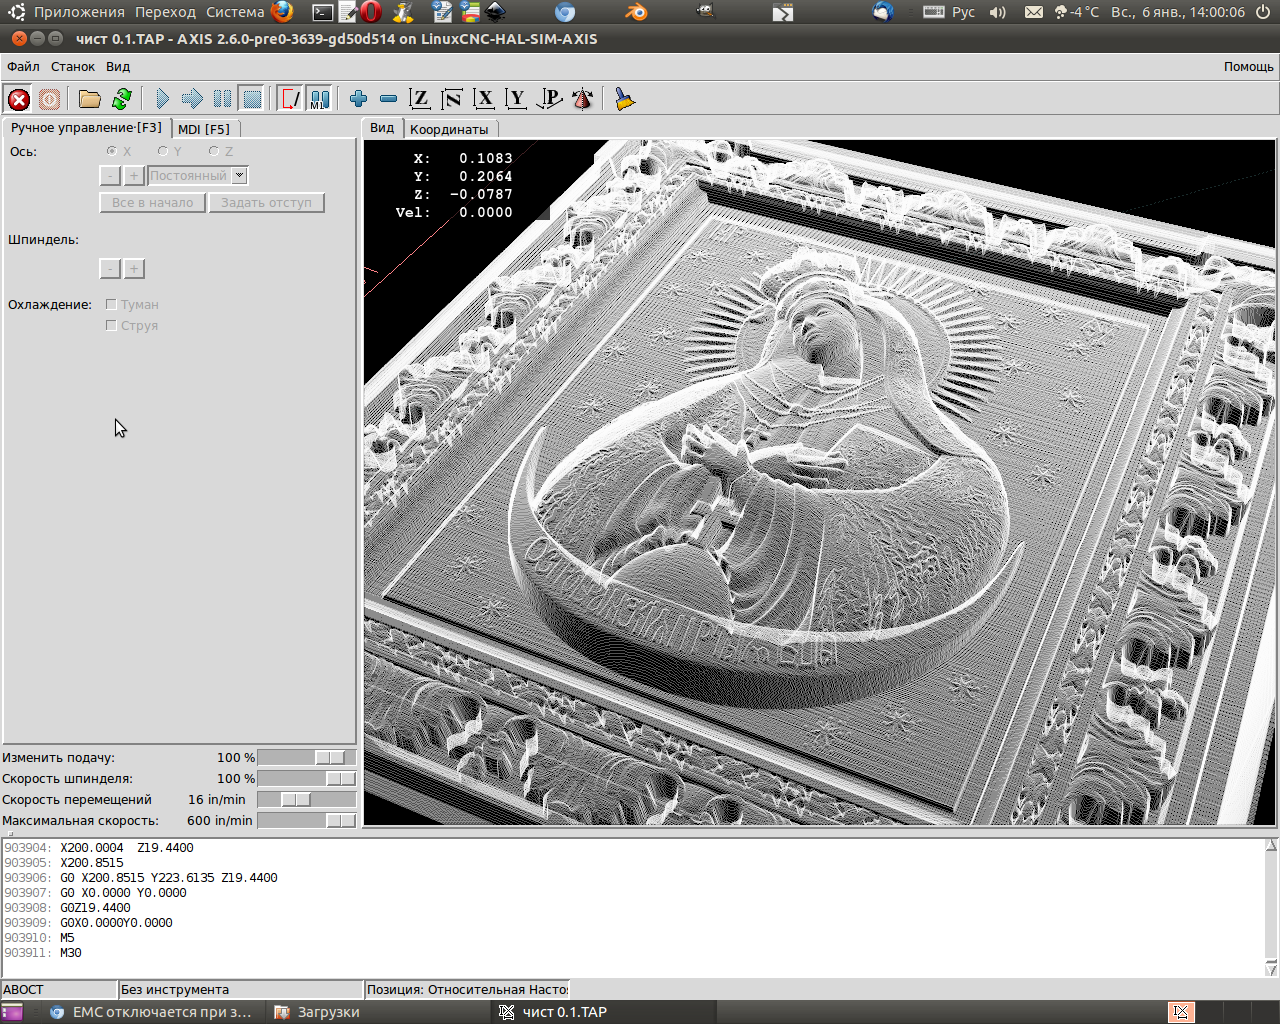The width and height of the screenshot is (1280, 1024).
Task: Clear the live plot with broom icon
Action: [625, 99]
